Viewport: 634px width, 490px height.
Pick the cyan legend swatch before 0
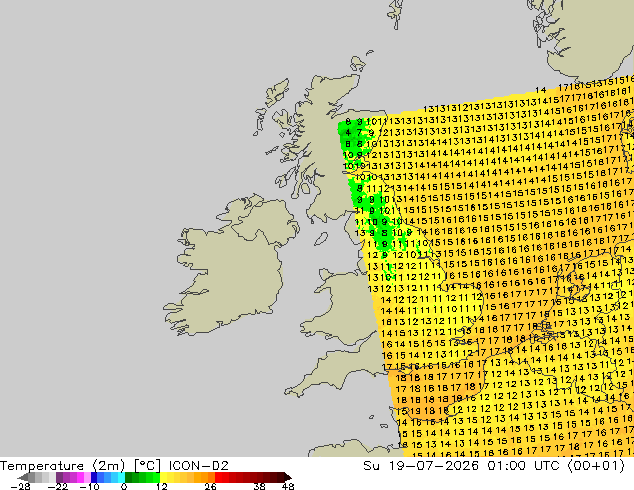click(121, 477)
